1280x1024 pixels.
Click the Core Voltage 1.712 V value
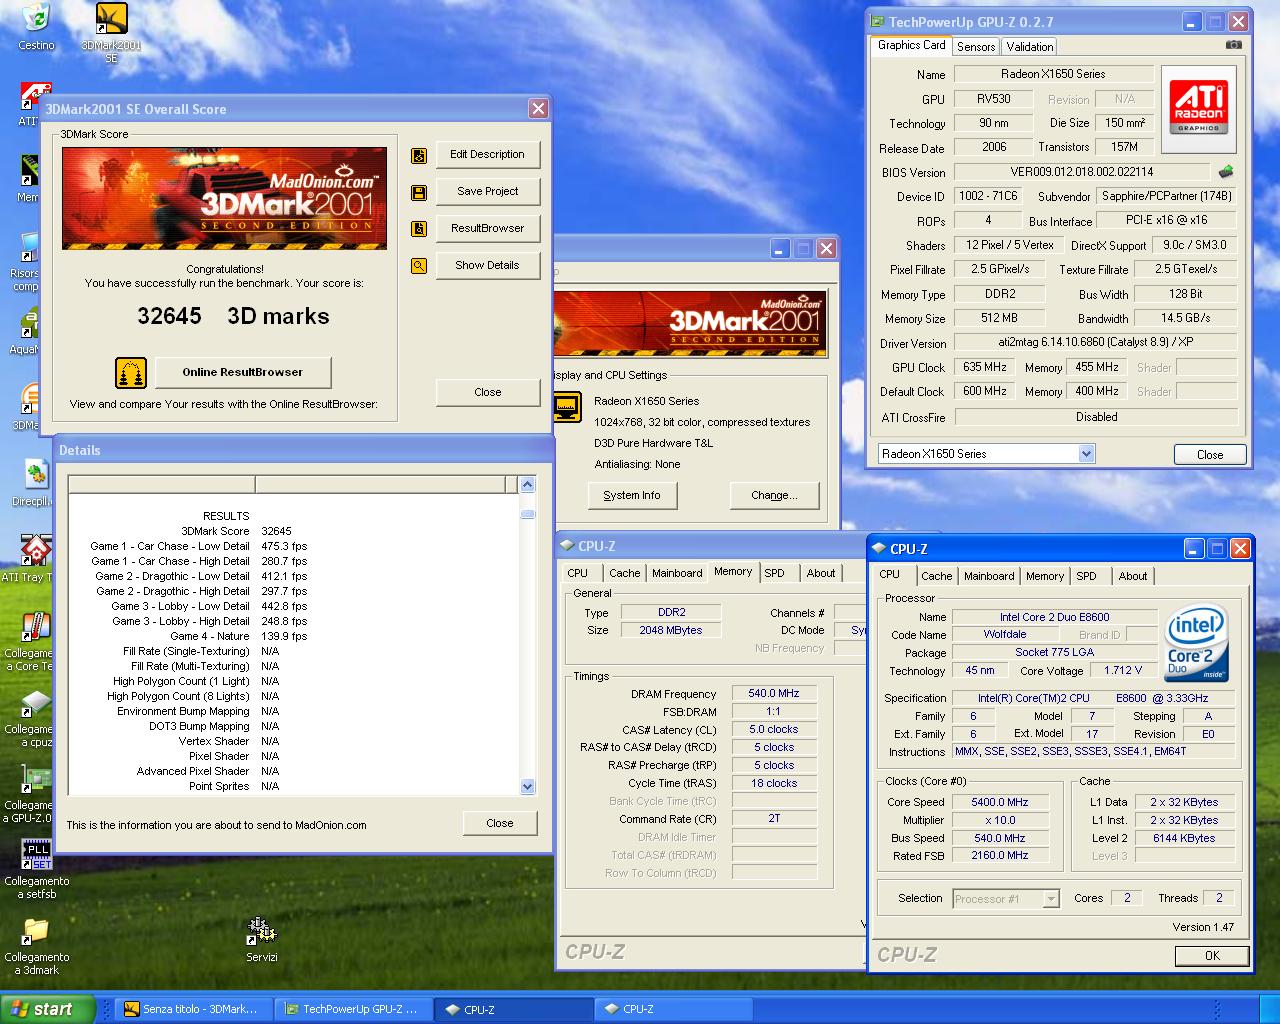click(x=1123, y=671)
